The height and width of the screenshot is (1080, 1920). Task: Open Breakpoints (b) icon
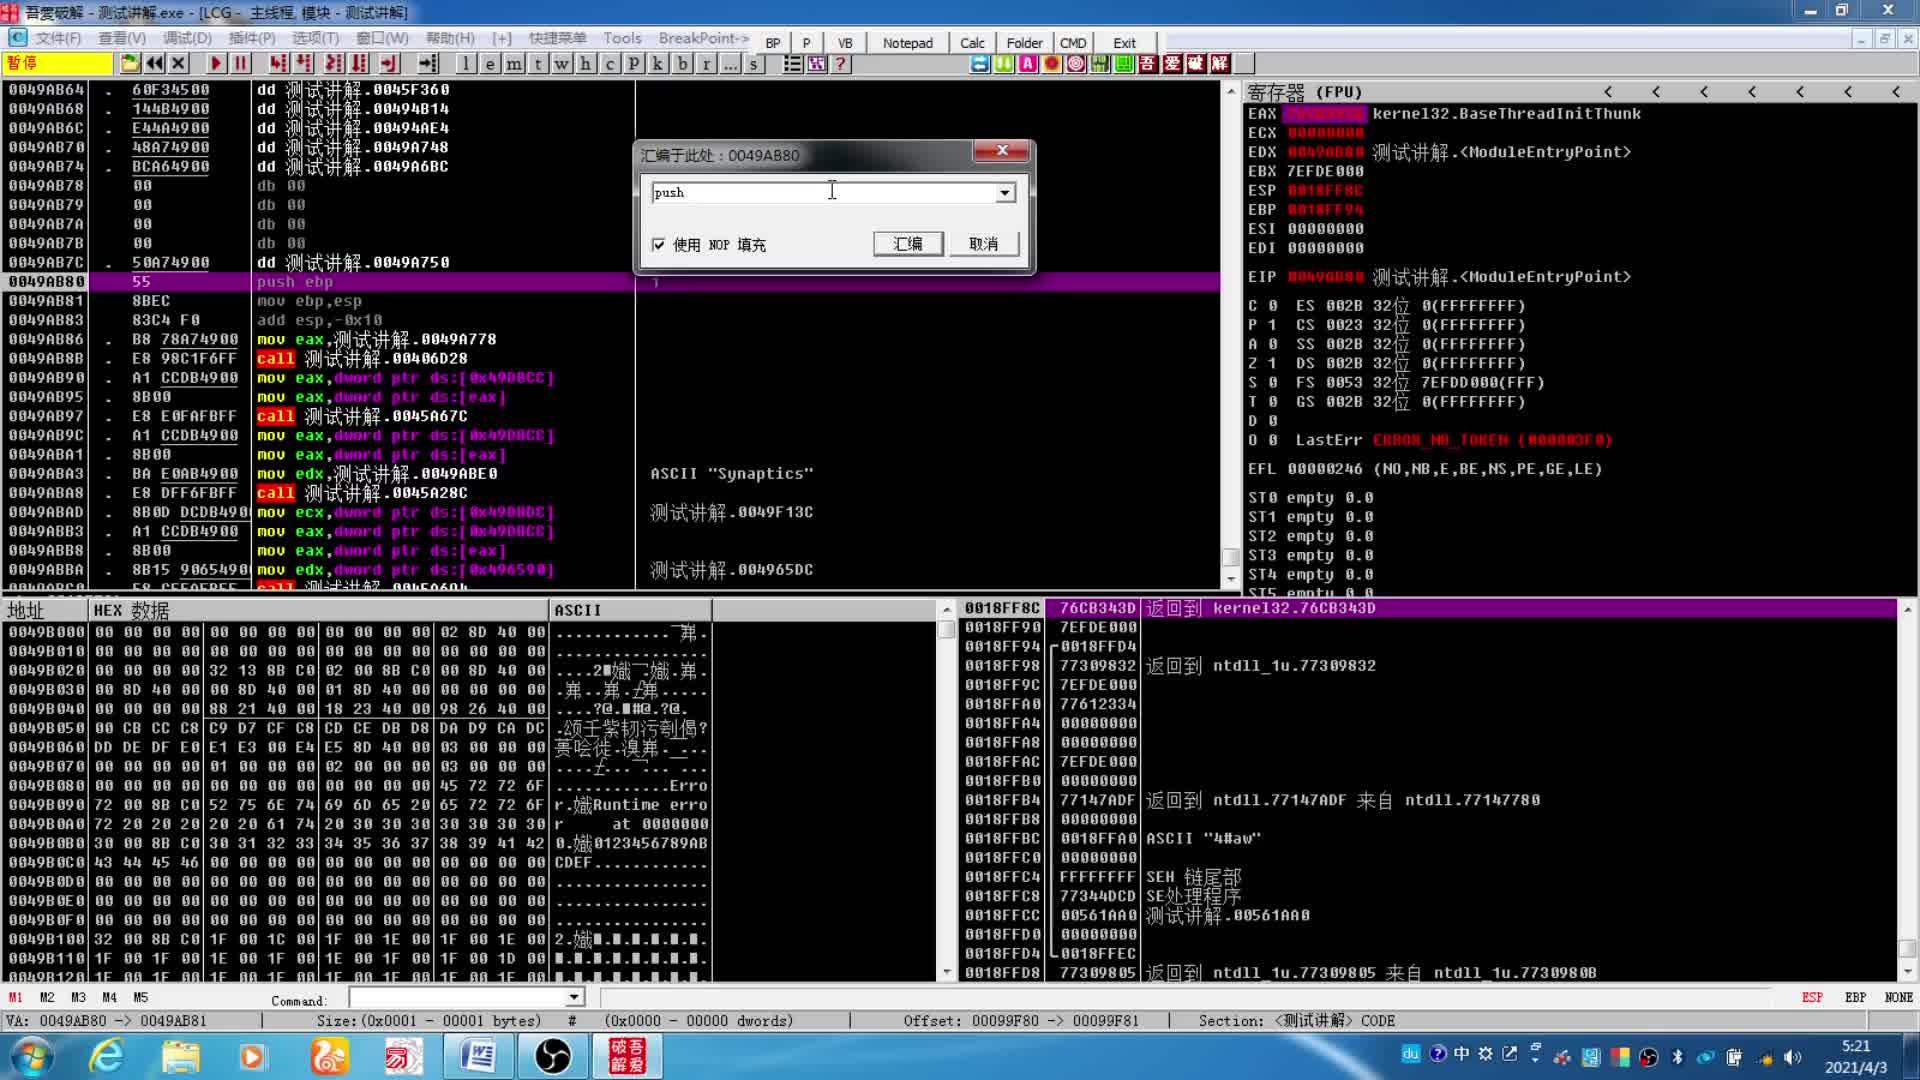(x=682, y=64)
